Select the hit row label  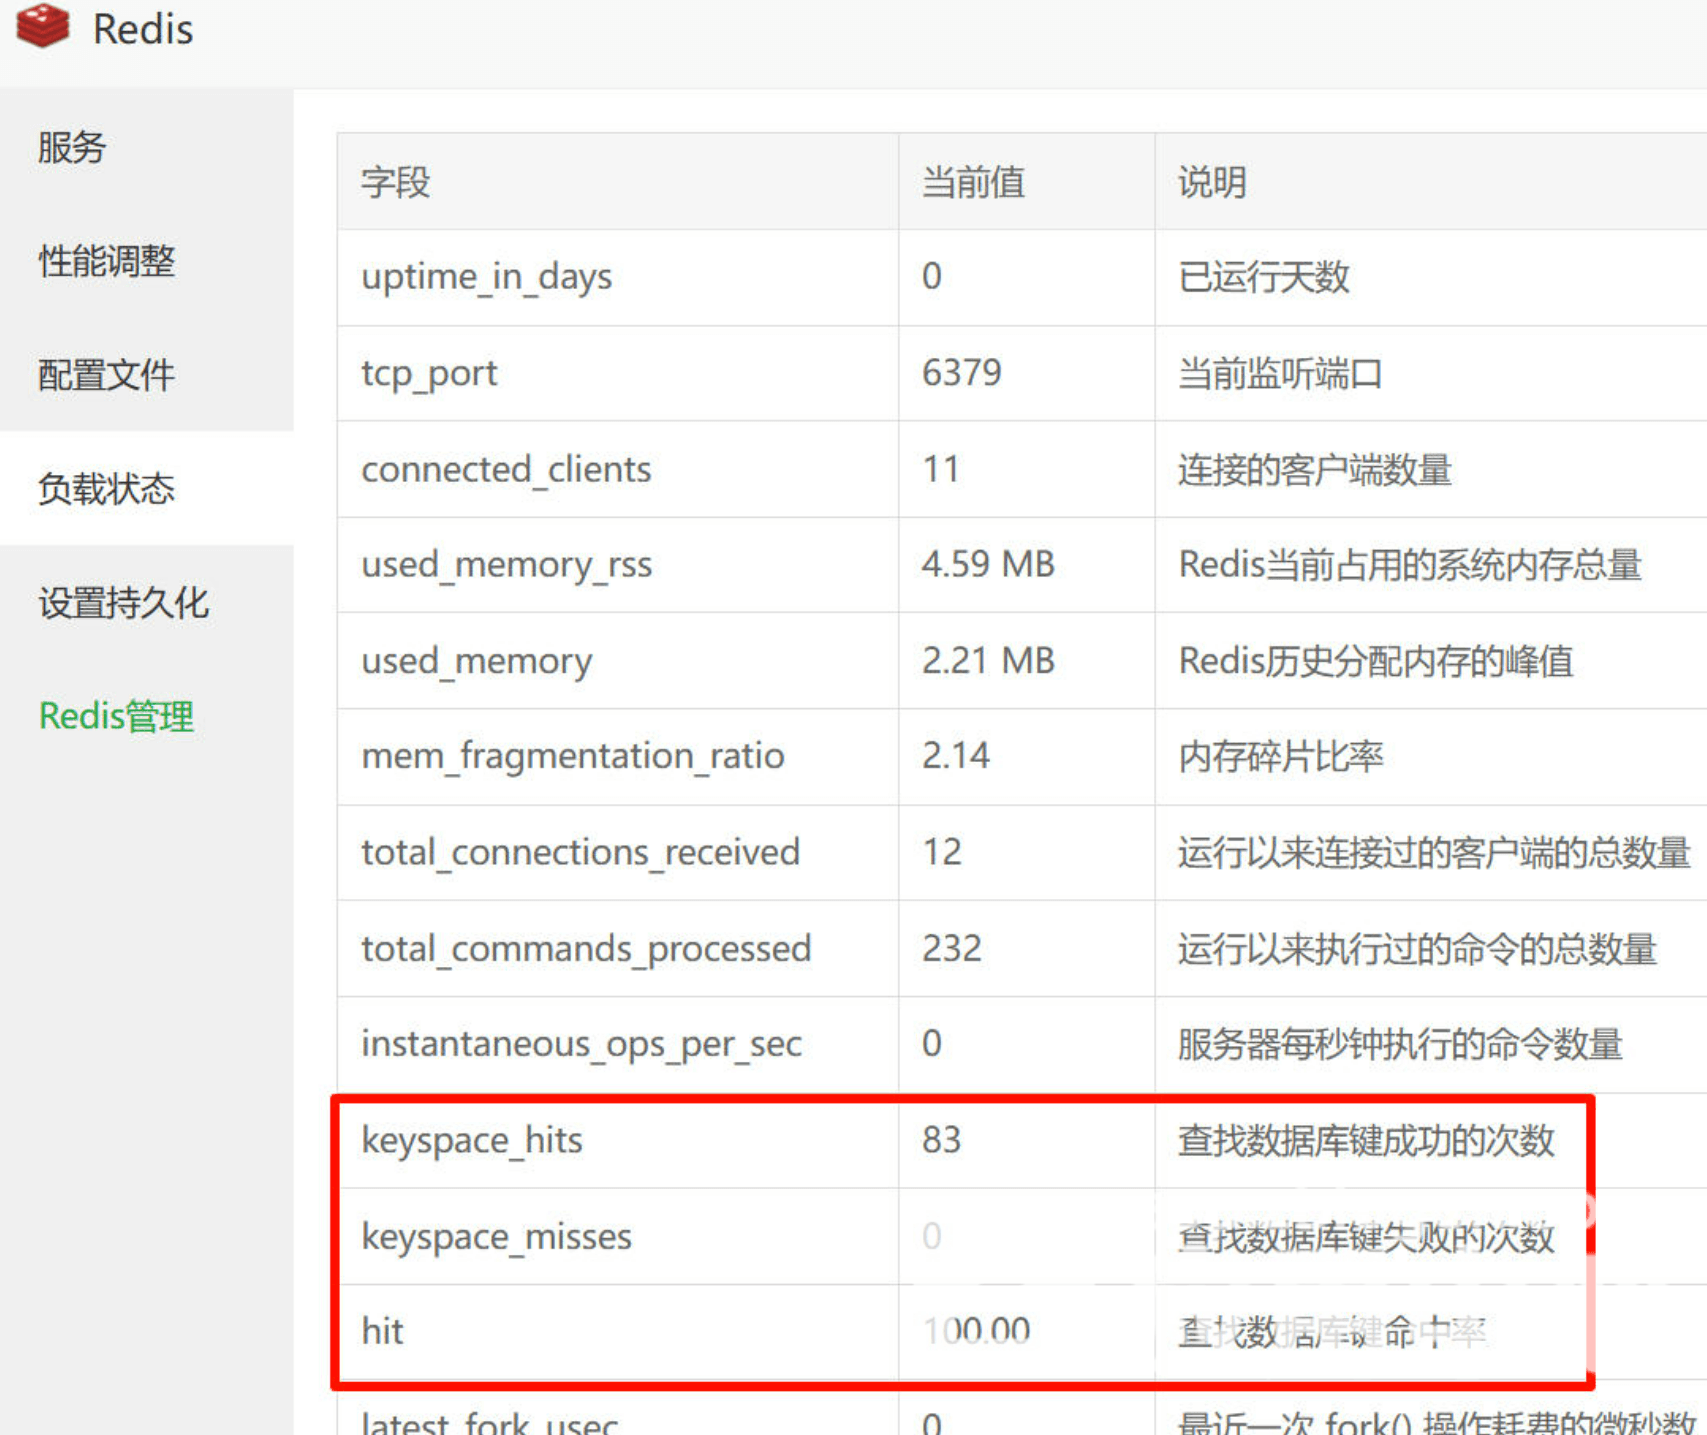(383, 1332)
